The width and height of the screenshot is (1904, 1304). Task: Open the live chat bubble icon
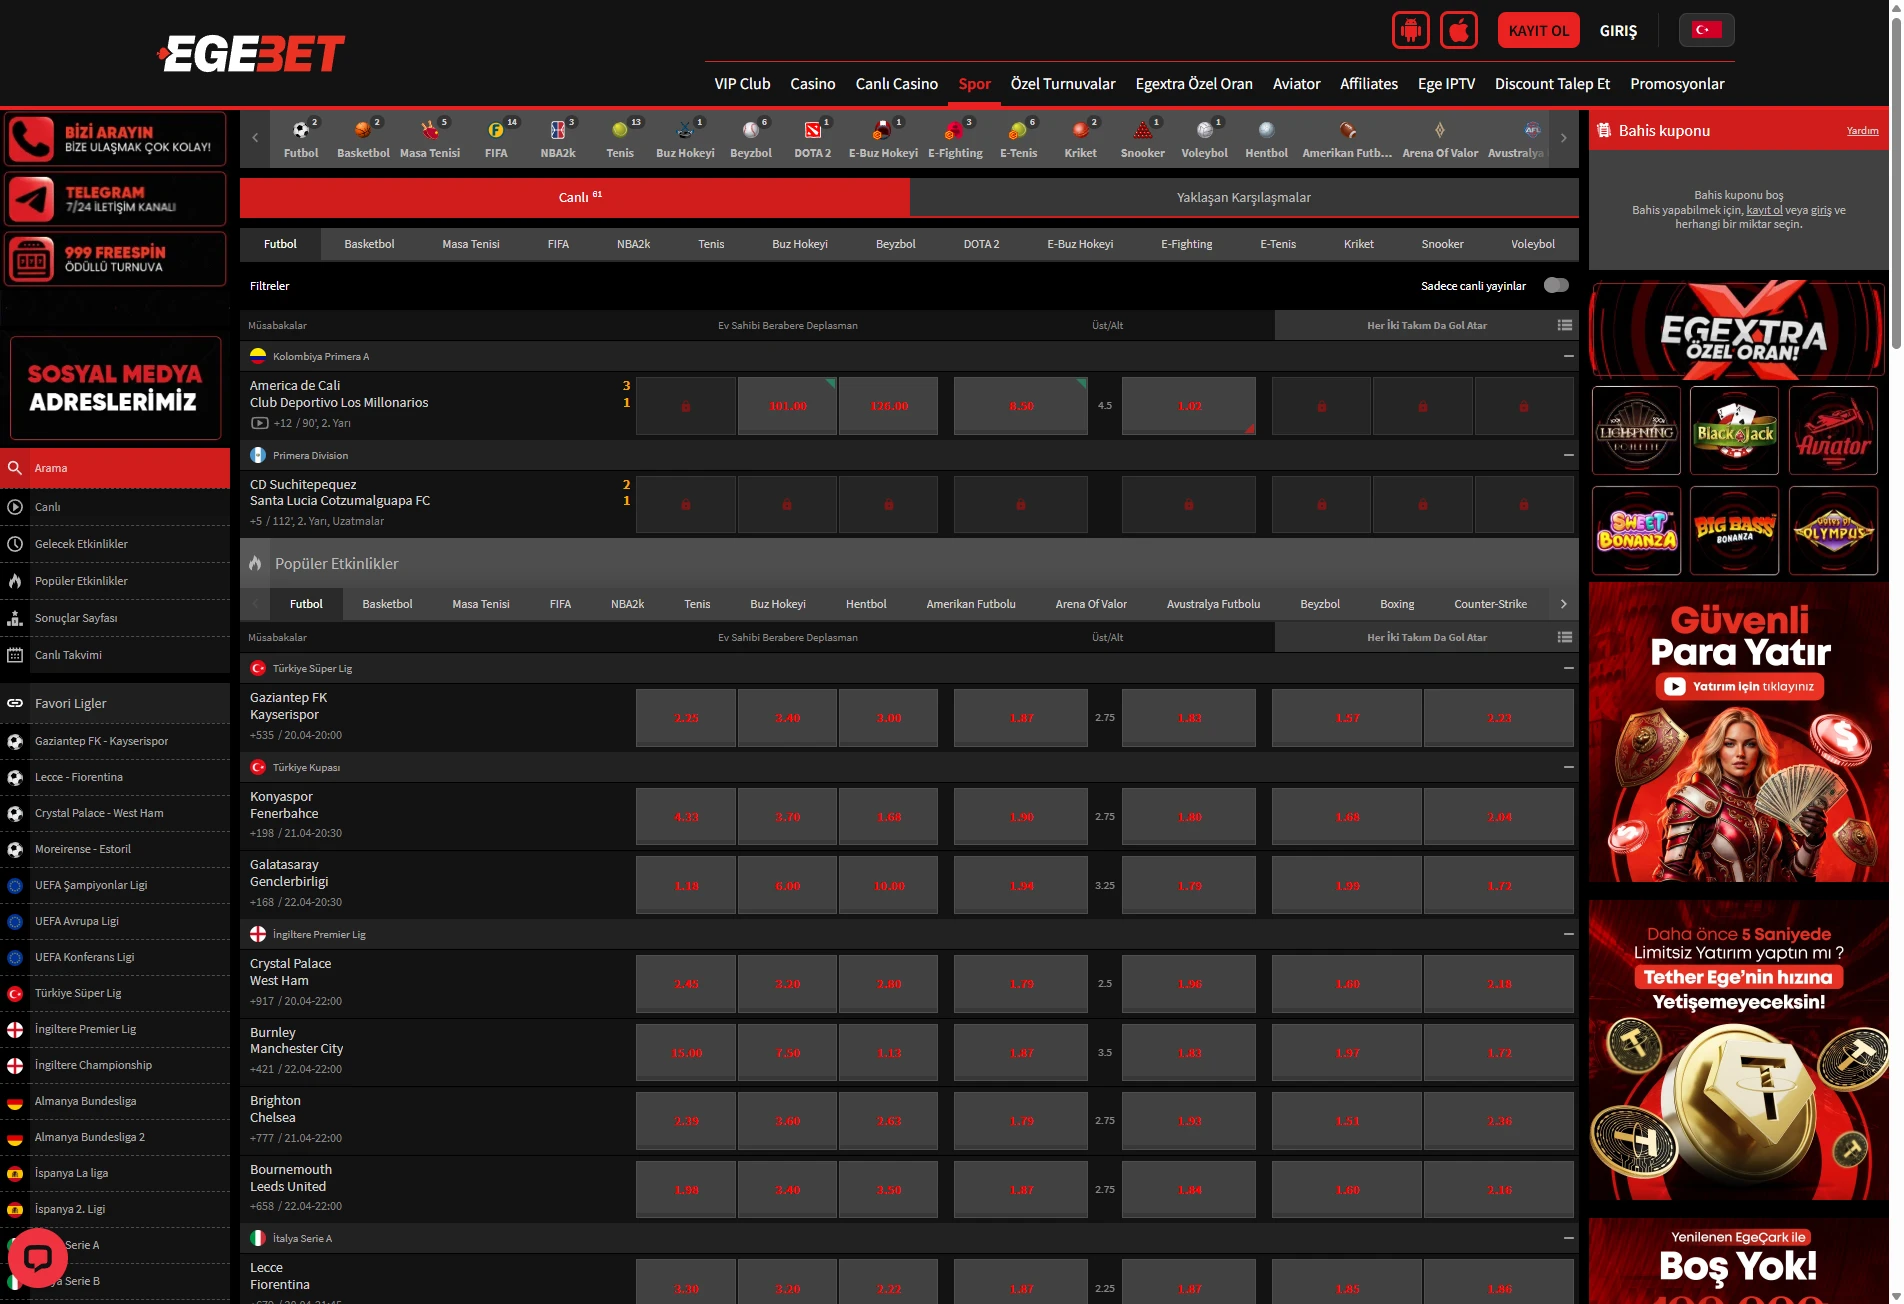(37, 1257)
